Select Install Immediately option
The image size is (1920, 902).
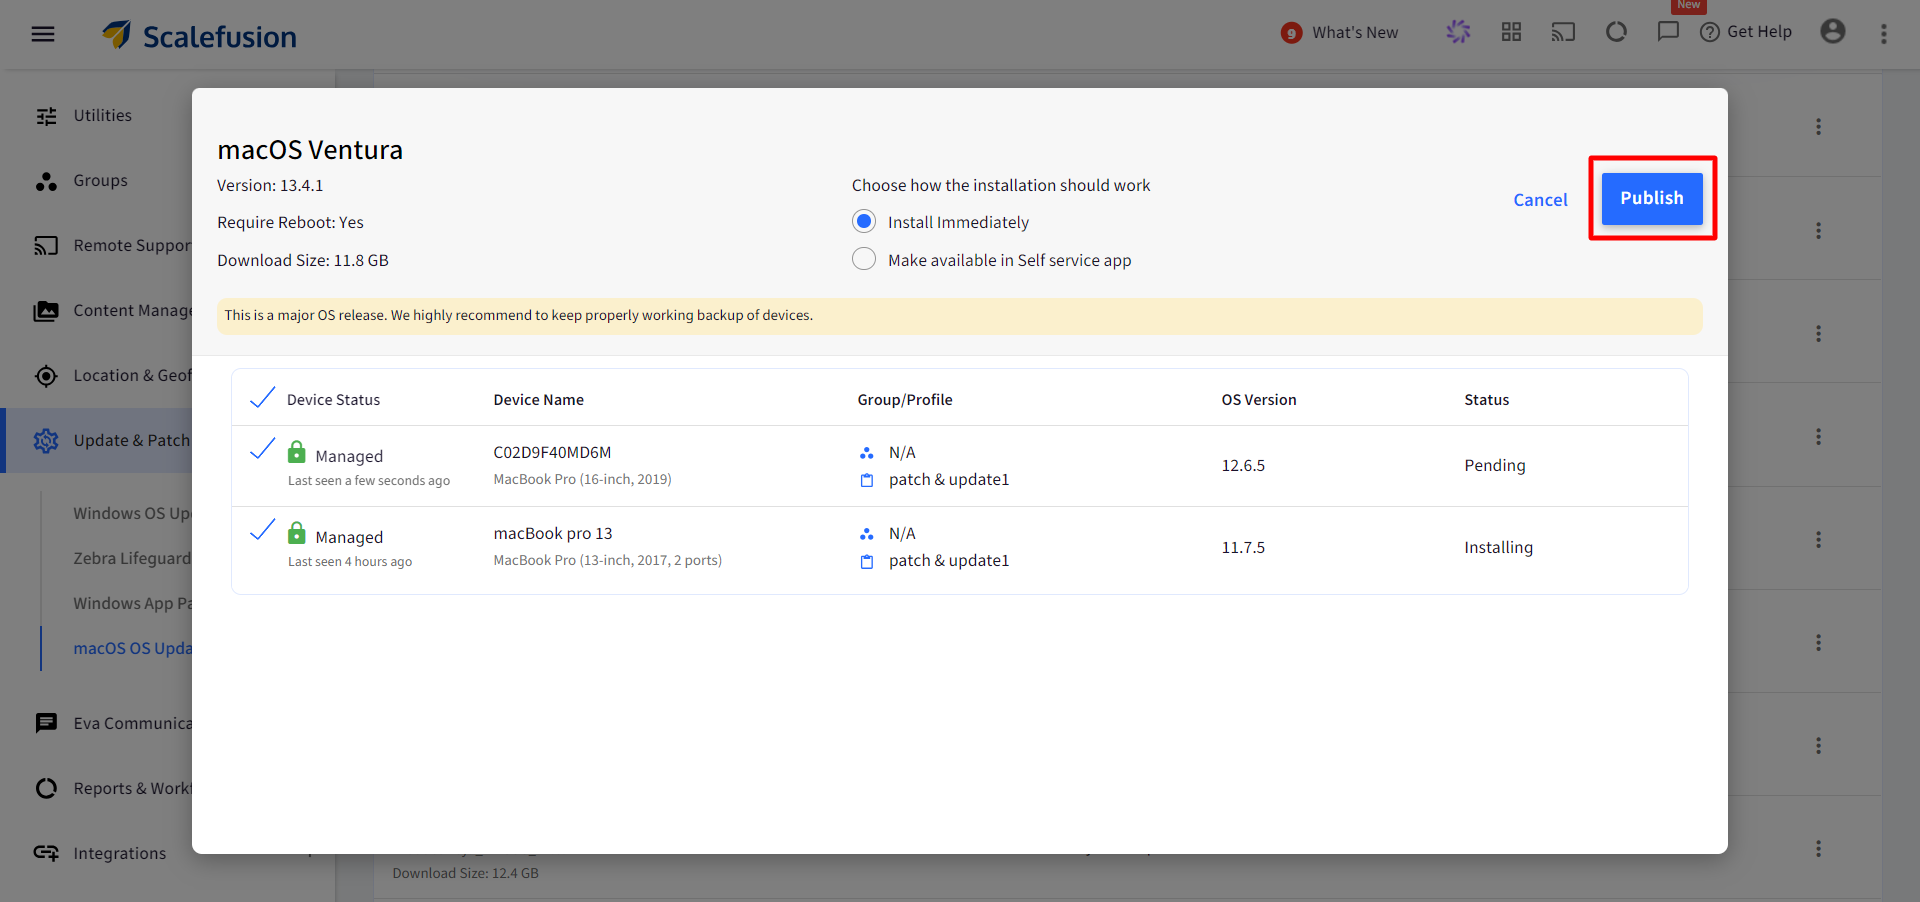tap(864, 221)
